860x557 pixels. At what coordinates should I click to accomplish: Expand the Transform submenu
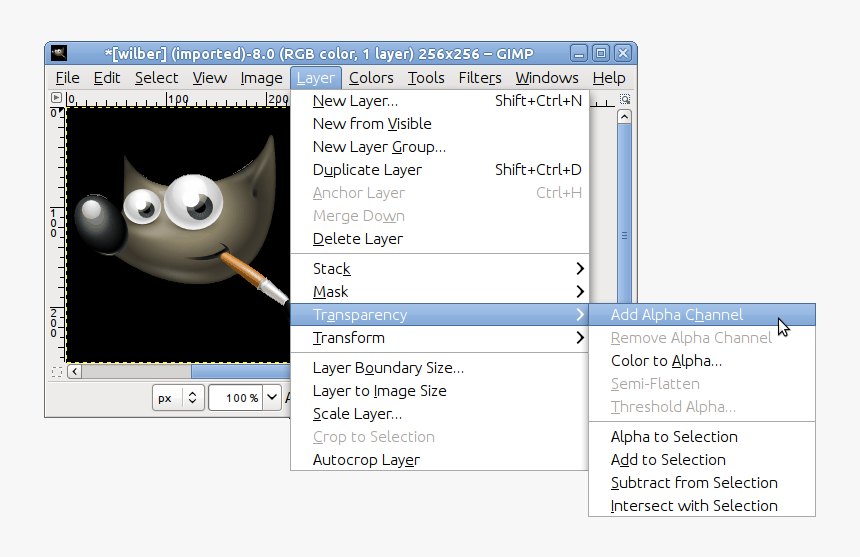click(440, 338)
